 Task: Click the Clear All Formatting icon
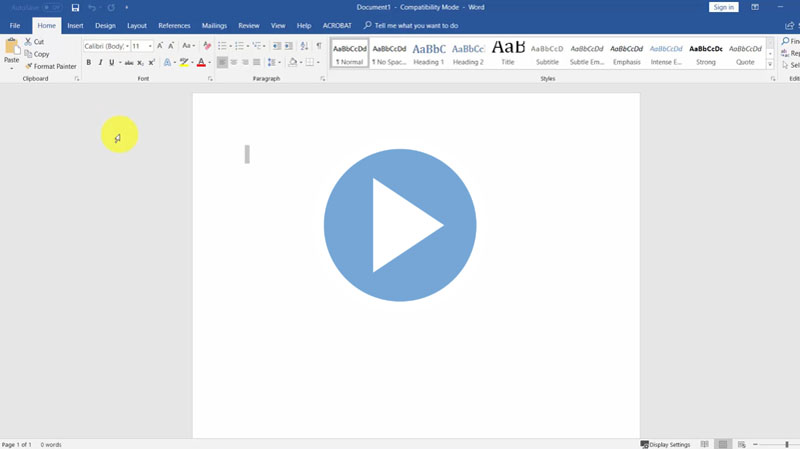207,46
